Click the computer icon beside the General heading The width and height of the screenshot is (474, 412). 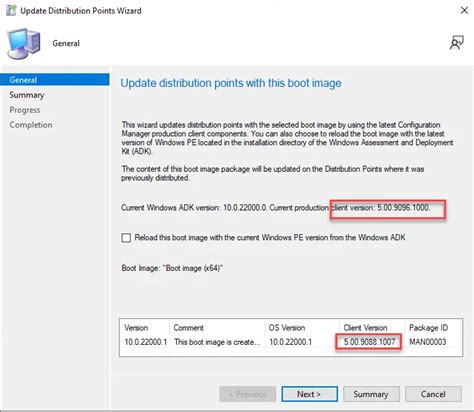(24, 44)
